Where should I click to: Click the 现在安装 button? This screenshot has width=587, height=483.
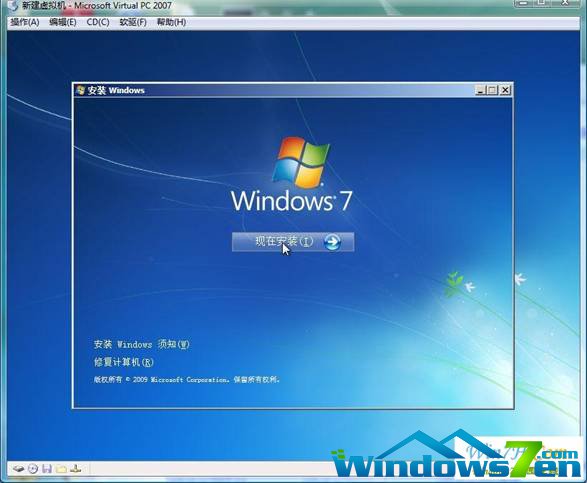coord(293,242)
